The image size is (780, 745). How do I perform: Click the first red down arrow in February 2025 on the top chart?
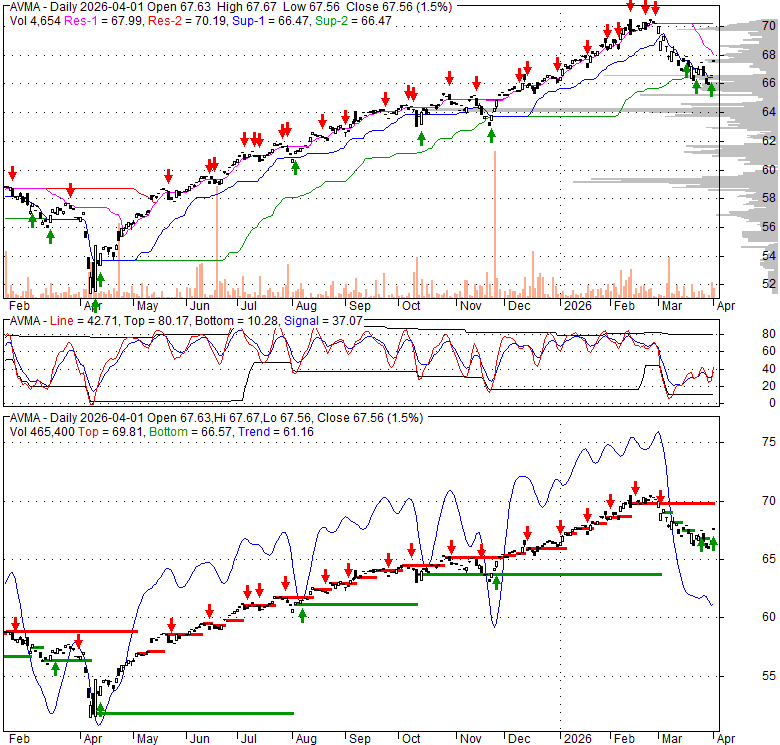tap(12, 172)
